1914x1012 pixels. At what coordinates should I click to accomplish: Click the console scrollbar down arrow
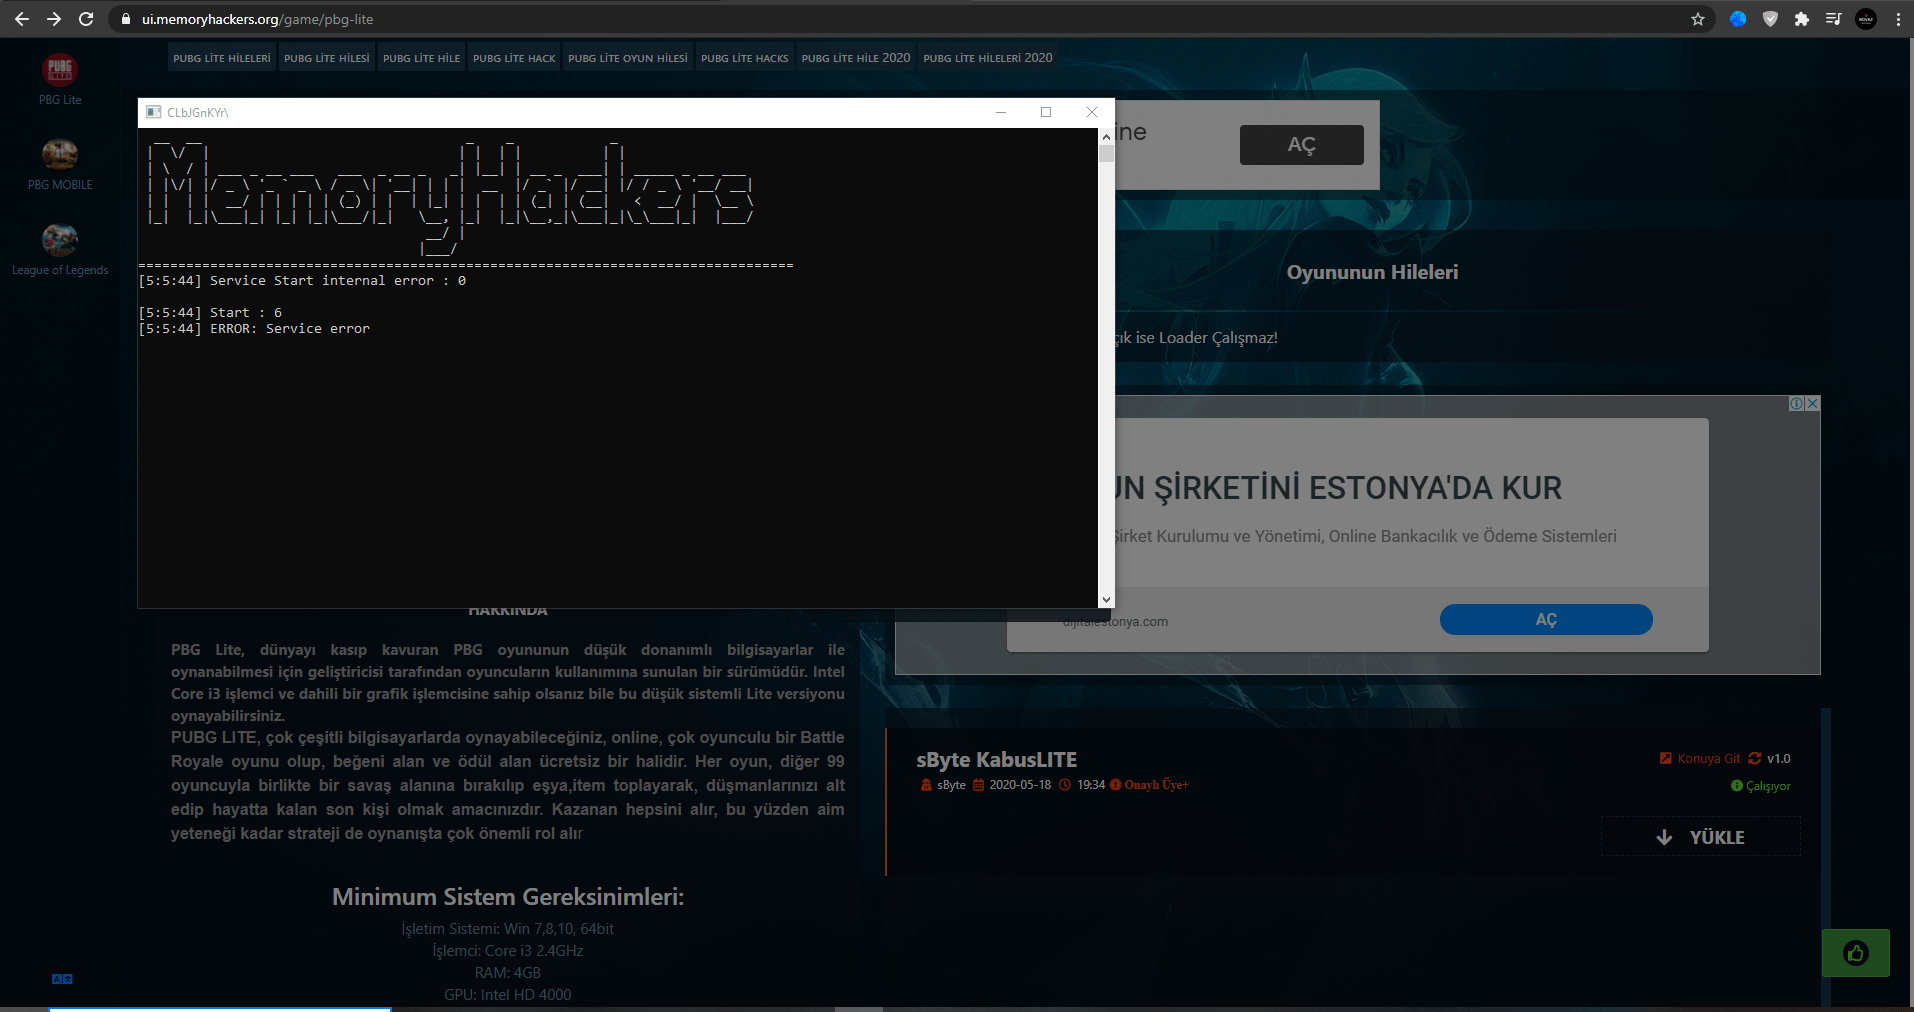coord(1106,600)
